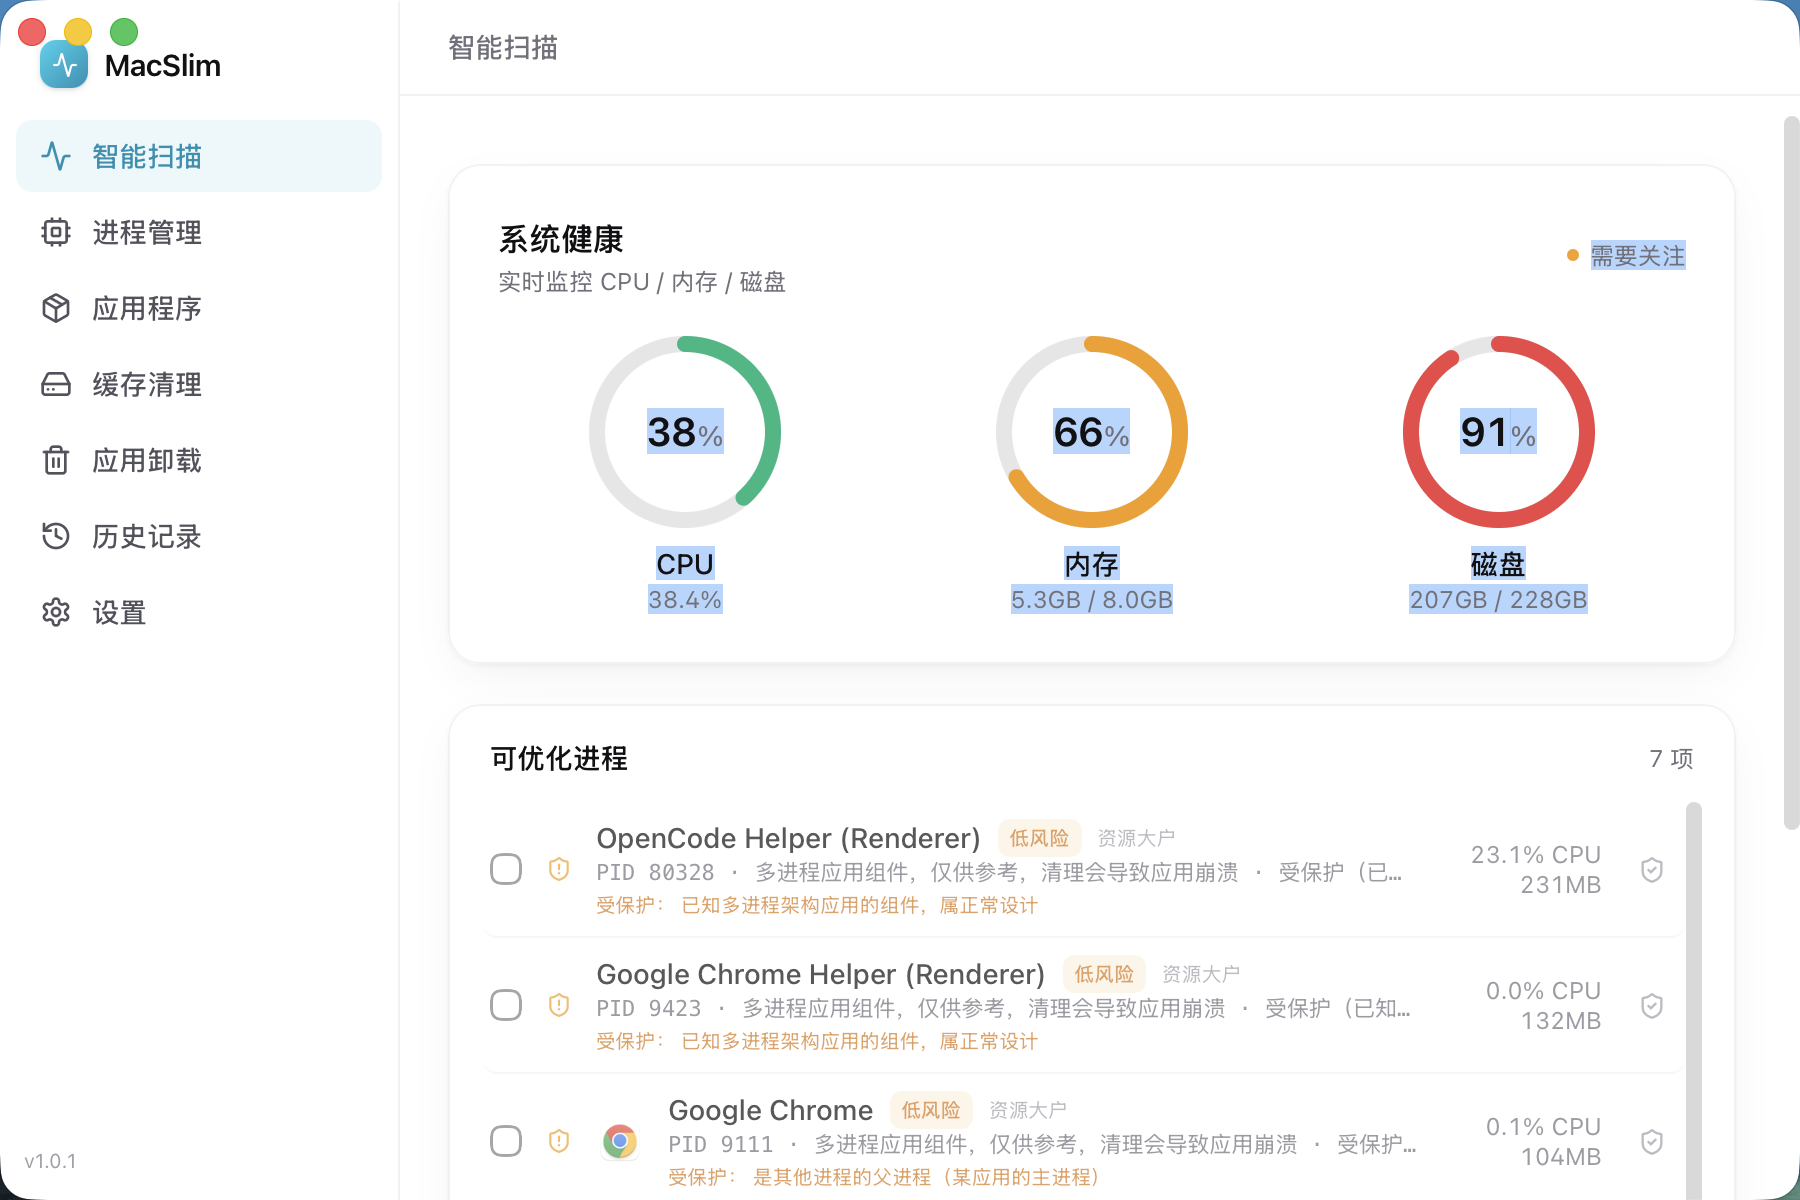Click the 0.0% CPU value
The image size is (1800, 1200).
[x=1543, y=991]
